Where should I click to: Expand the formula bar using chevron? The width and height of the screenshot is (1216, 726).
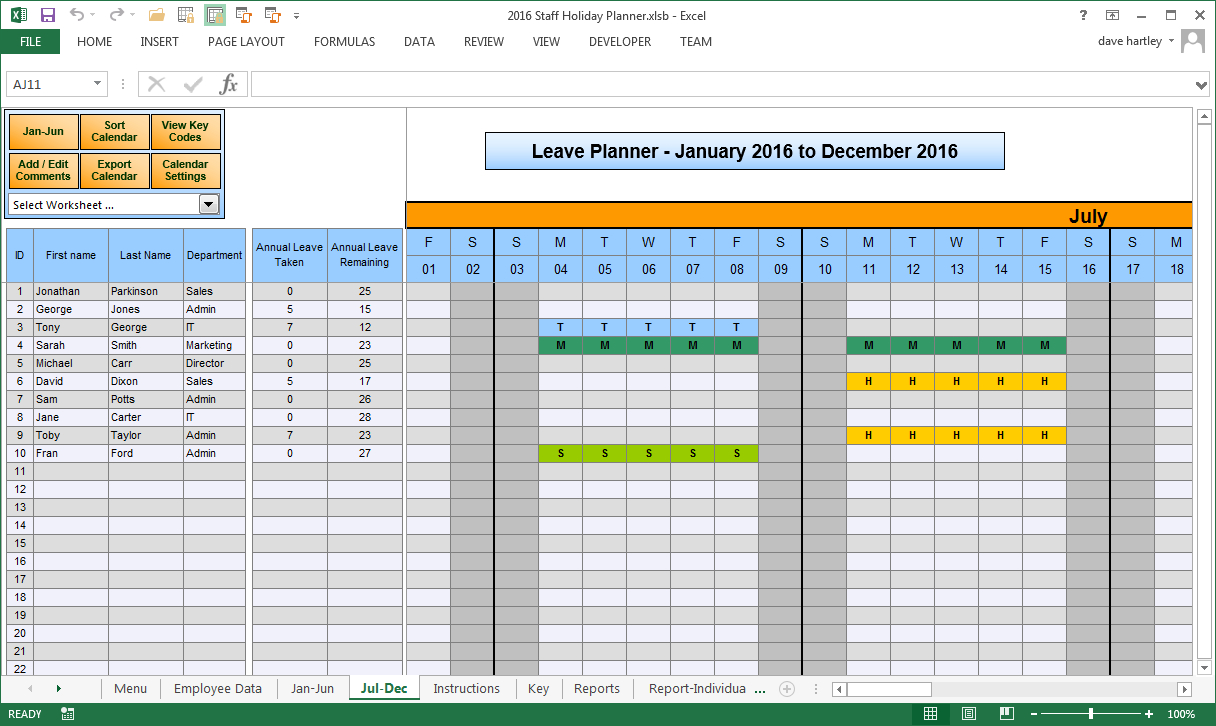(1201, 85)
